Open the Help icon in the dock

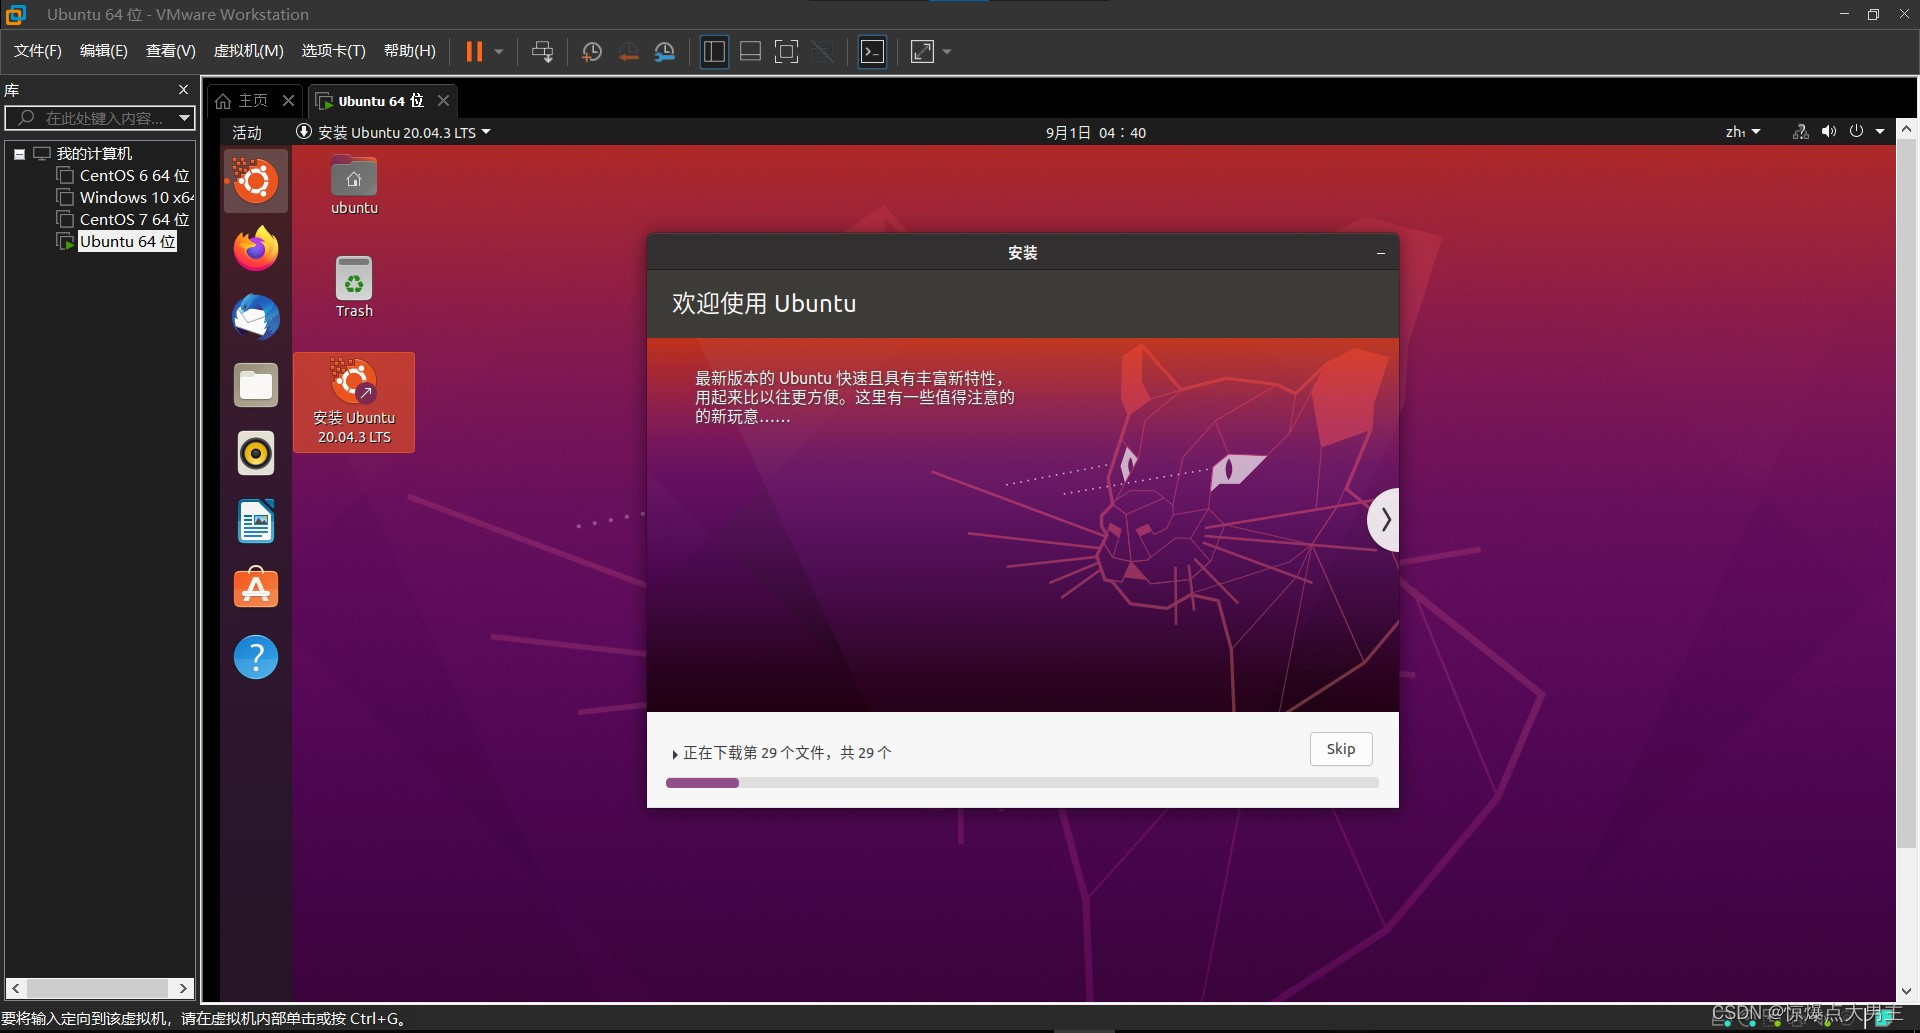click(x=256, y=657)
